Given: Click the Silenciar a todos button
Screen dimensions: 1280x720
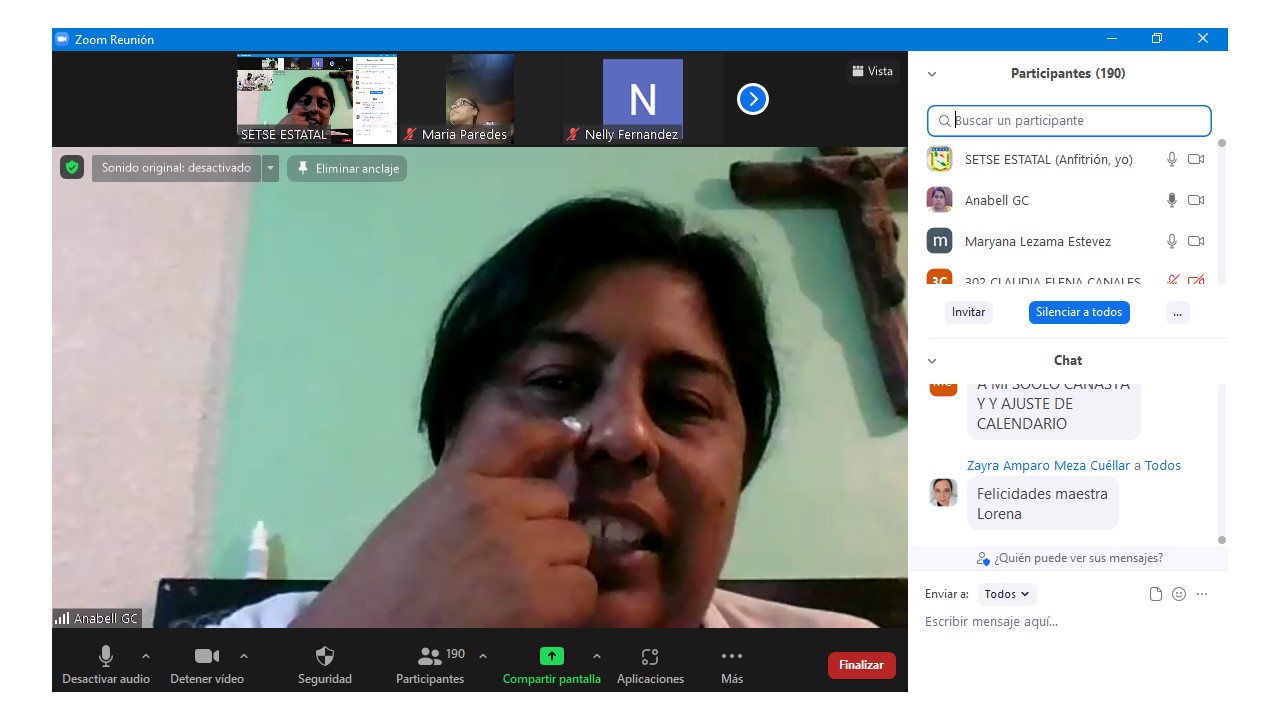Looking at the screenshot, I should tap(1079, 312).
